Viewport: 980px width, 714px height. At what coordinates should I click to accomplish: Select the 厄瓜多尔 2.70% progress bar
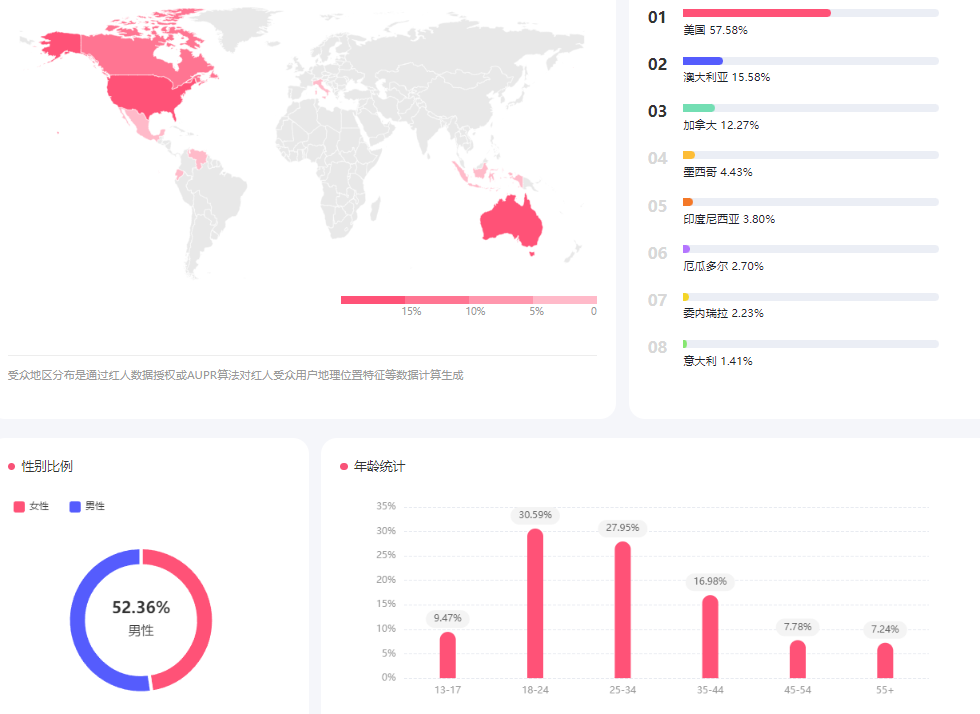click(811, 249)
